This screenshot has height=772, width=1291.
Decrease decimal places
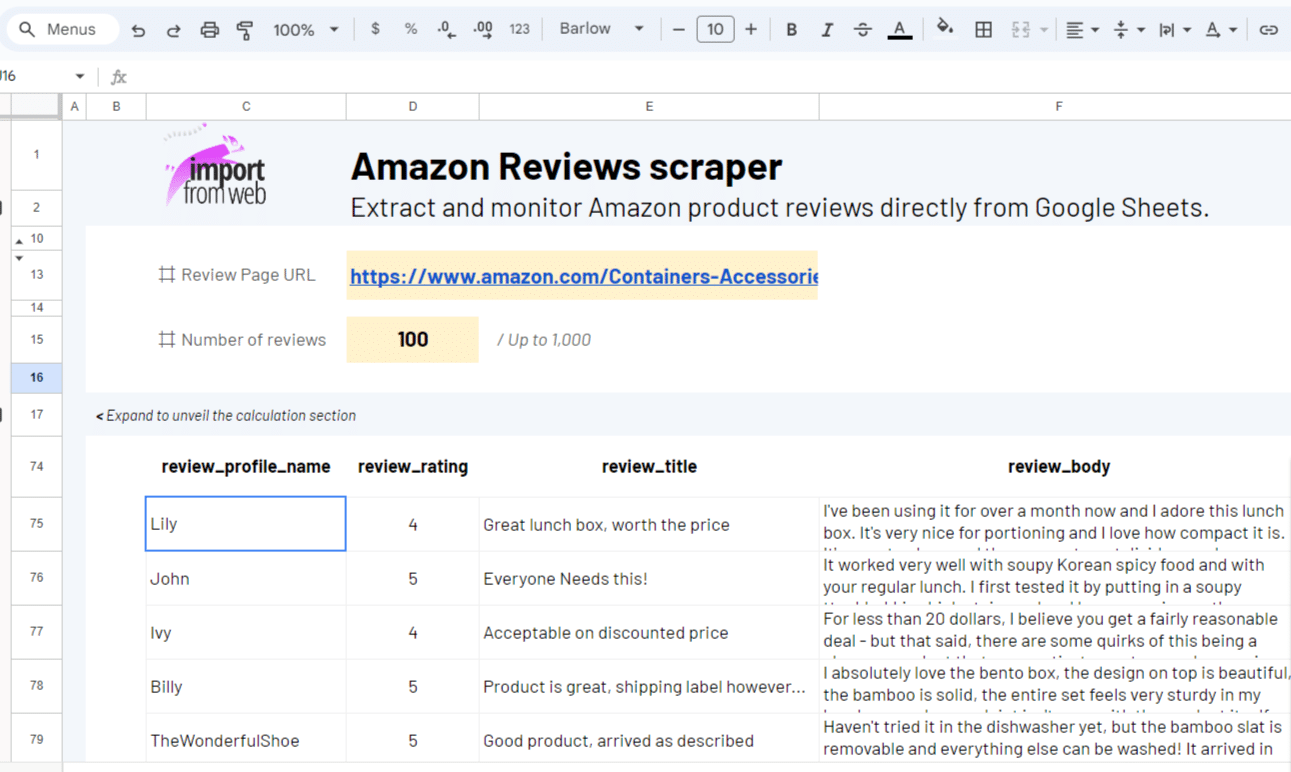coord(446,30)
